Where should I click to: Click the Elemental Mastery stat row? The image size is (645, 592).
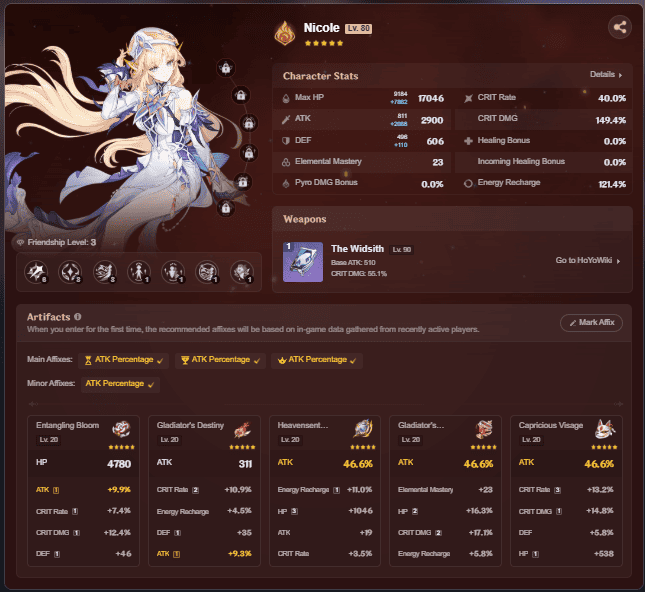point(362,162)
